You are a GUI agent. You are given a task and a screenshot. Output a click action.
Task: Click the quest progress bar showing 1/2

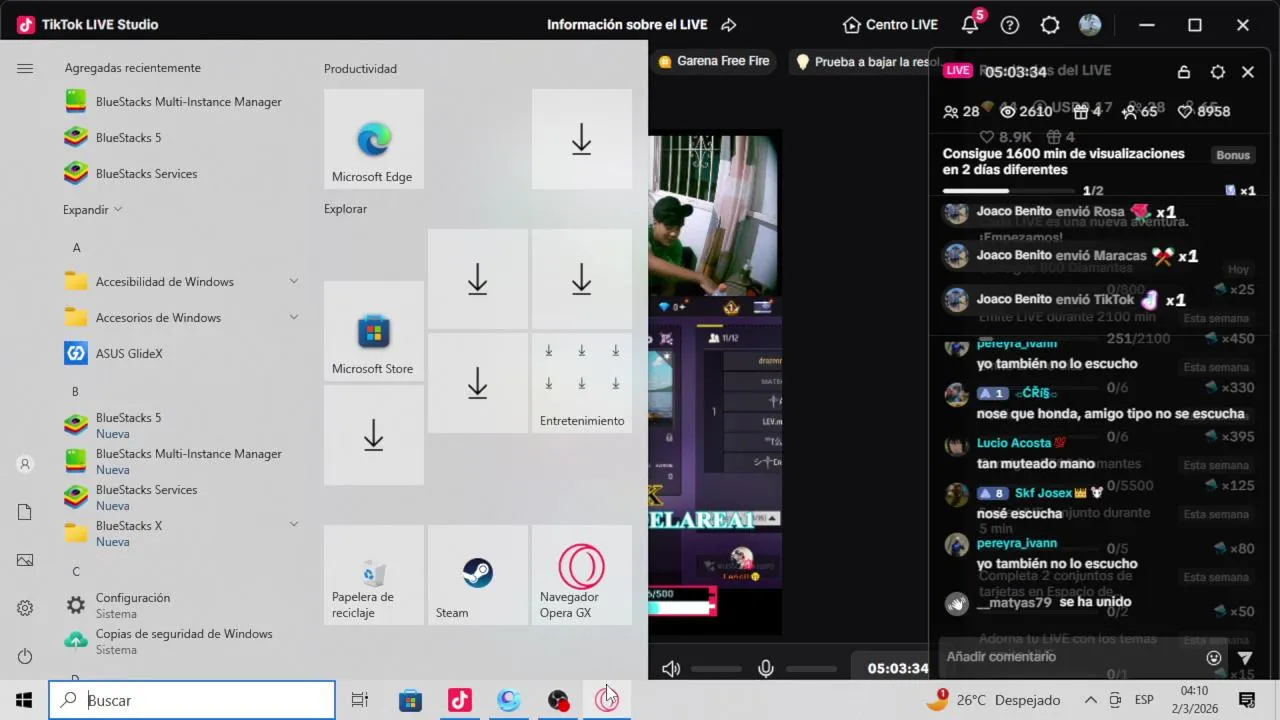(x=1008, y=190)
